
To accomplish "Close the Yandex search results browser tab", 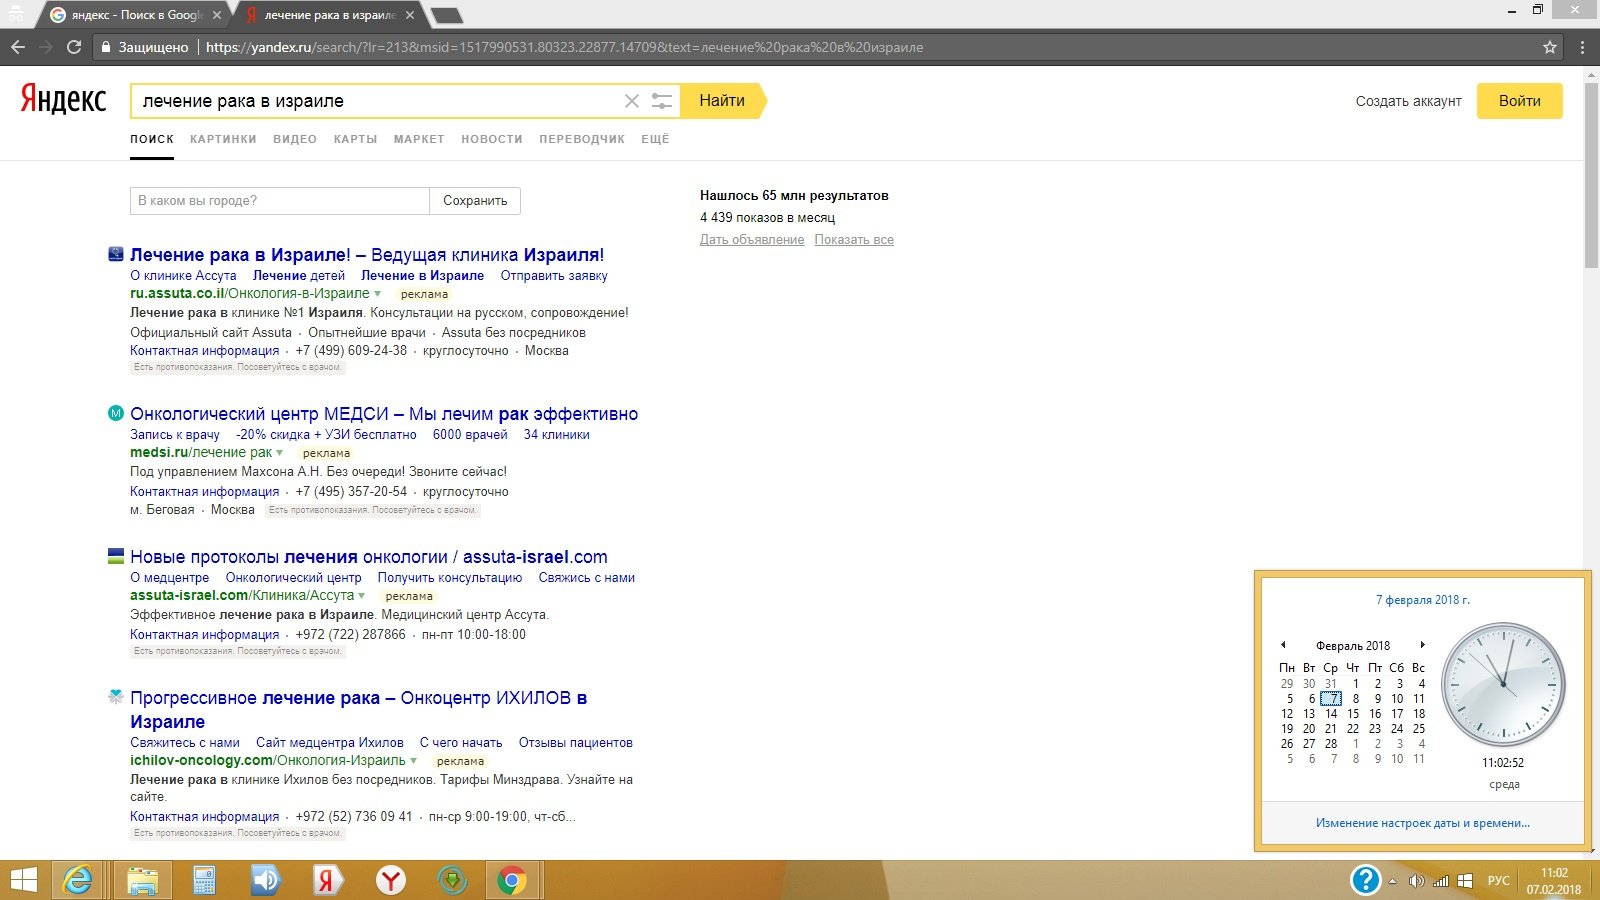I will [410, 15].
